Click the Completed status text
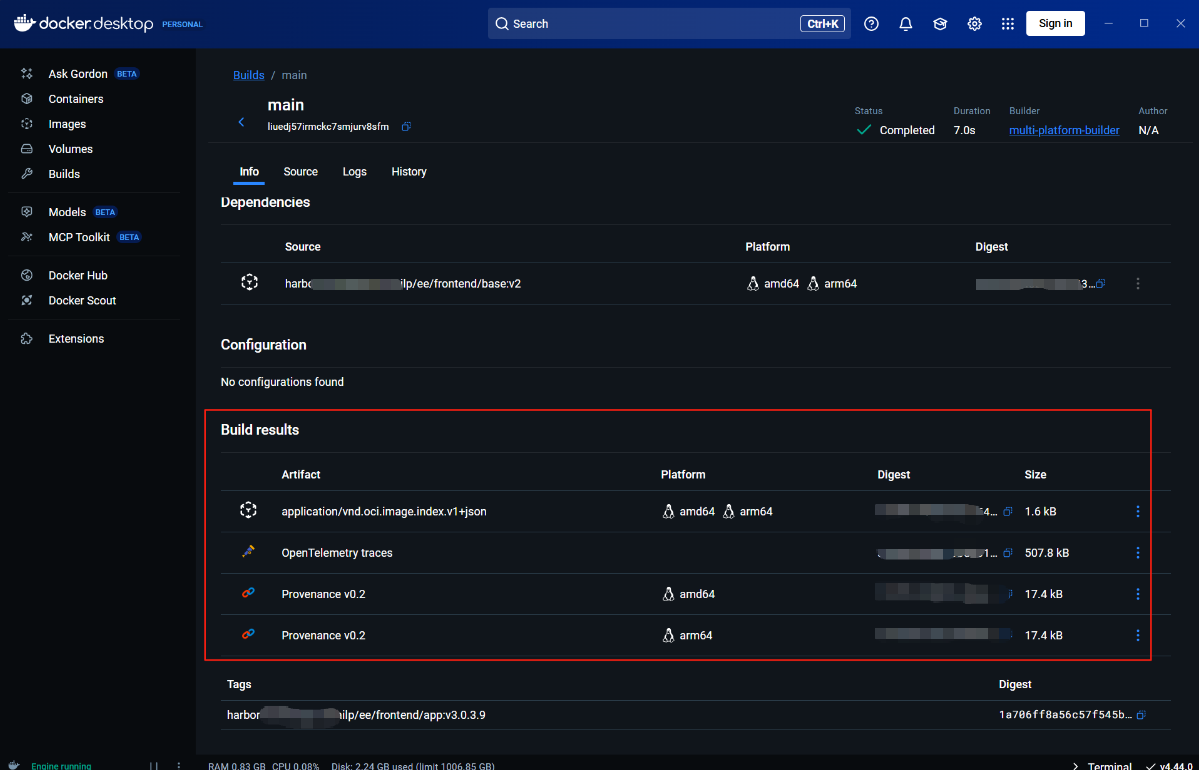The image size is (1199, 770). point(907,131)
